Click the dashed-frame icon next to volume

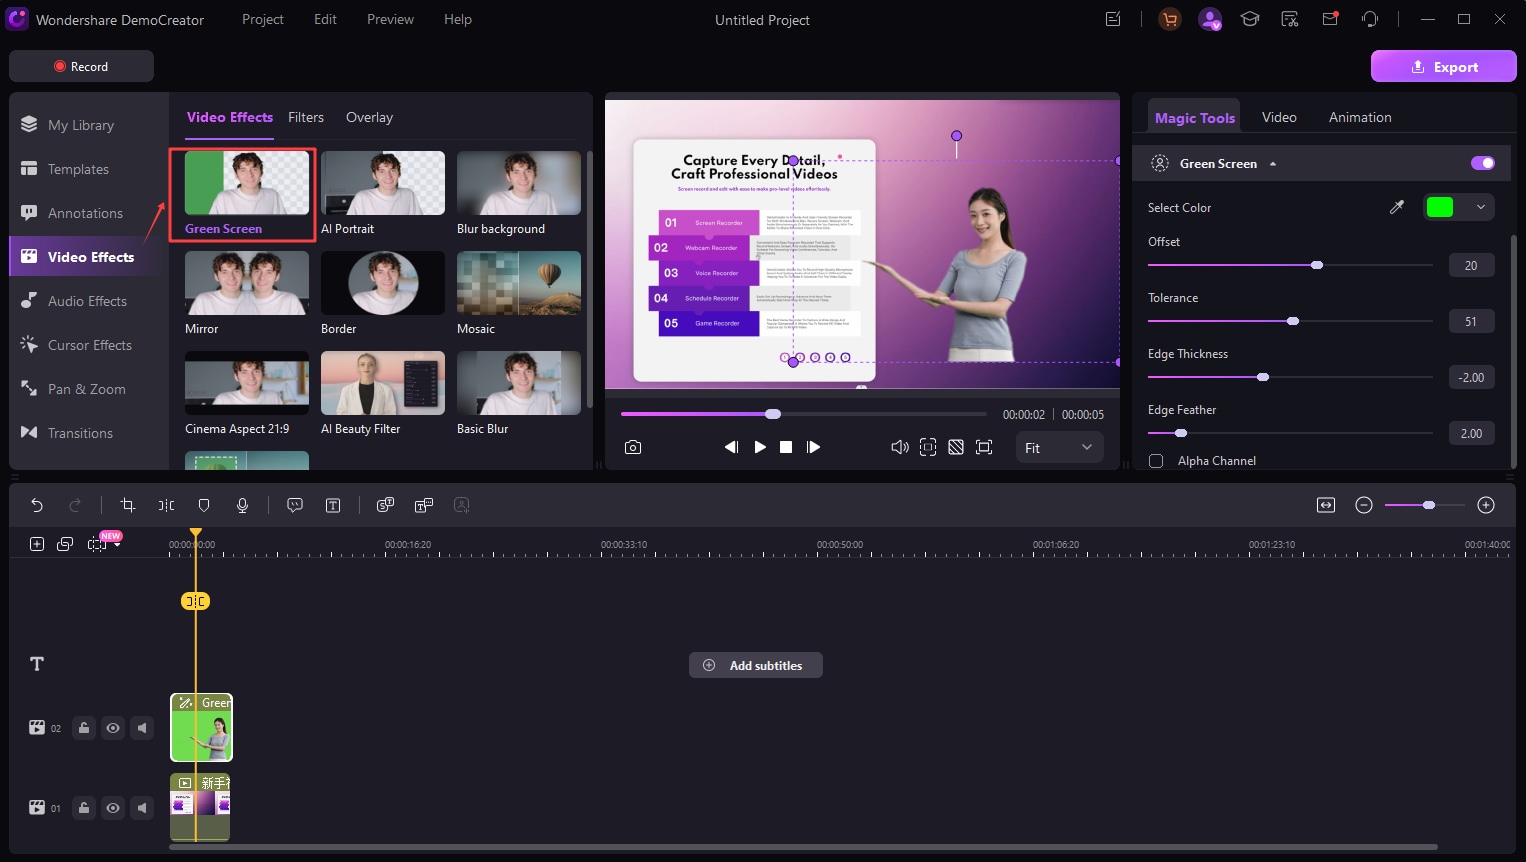928,447
